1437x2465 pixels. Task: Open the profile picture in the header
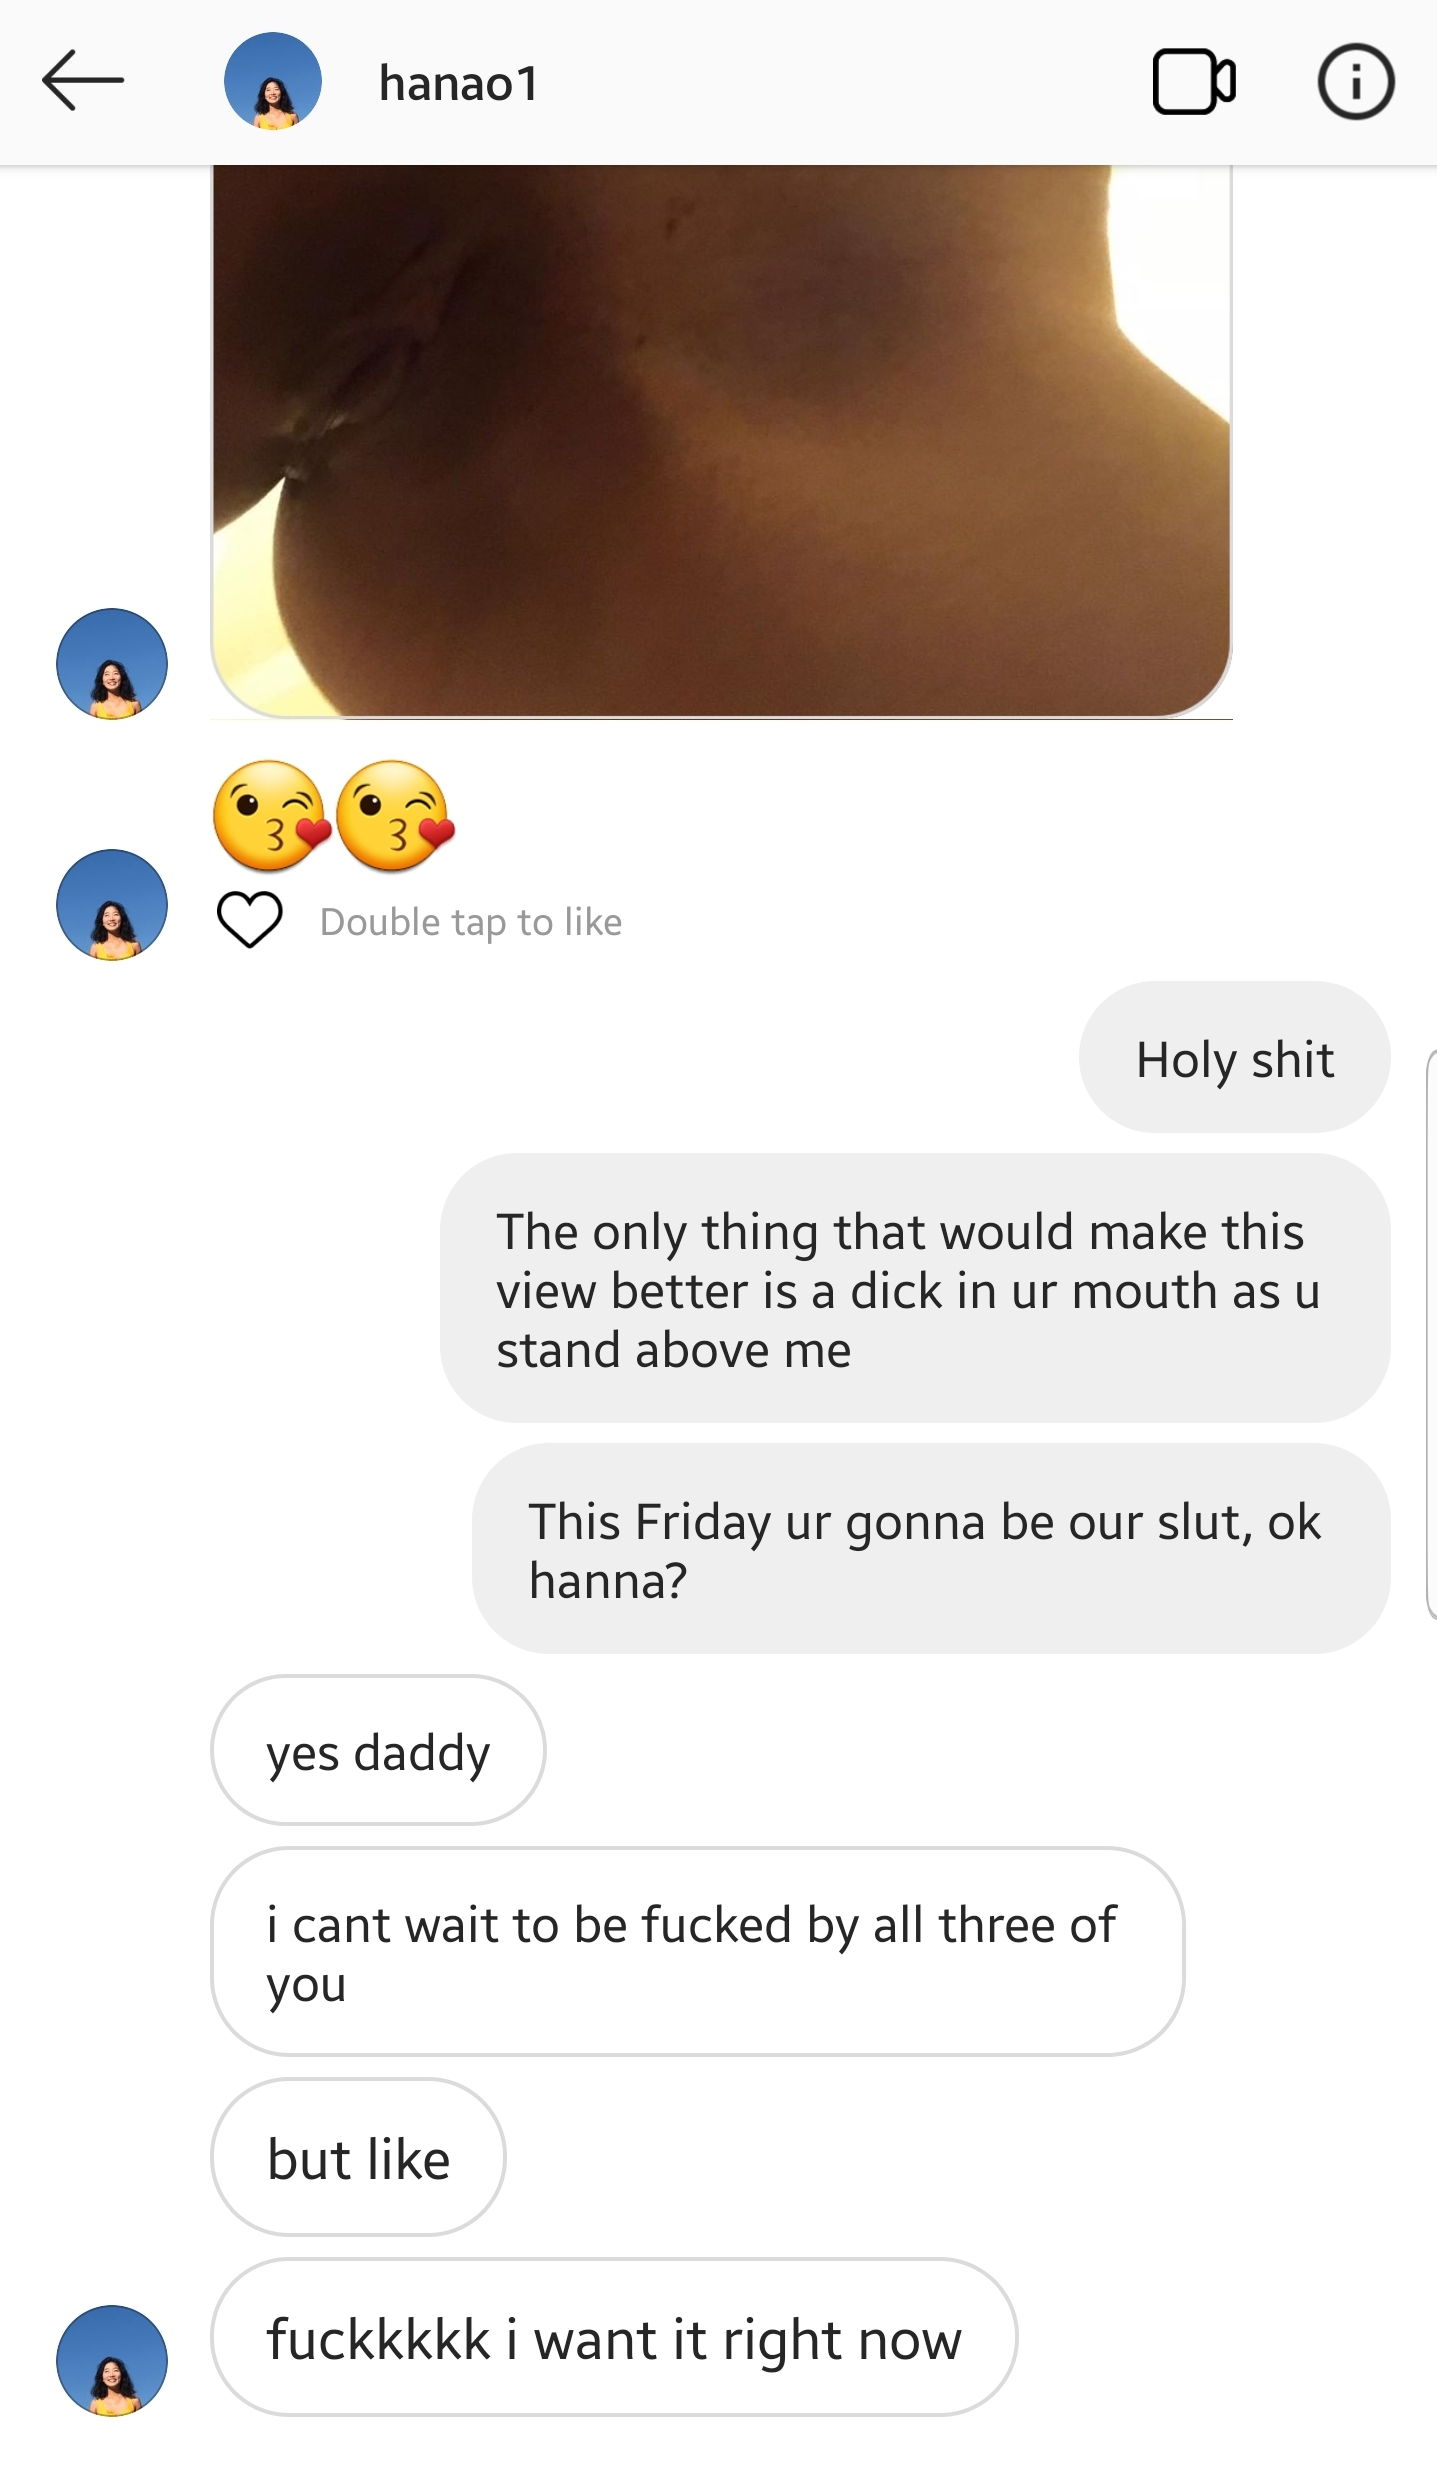tap(272, 81)
